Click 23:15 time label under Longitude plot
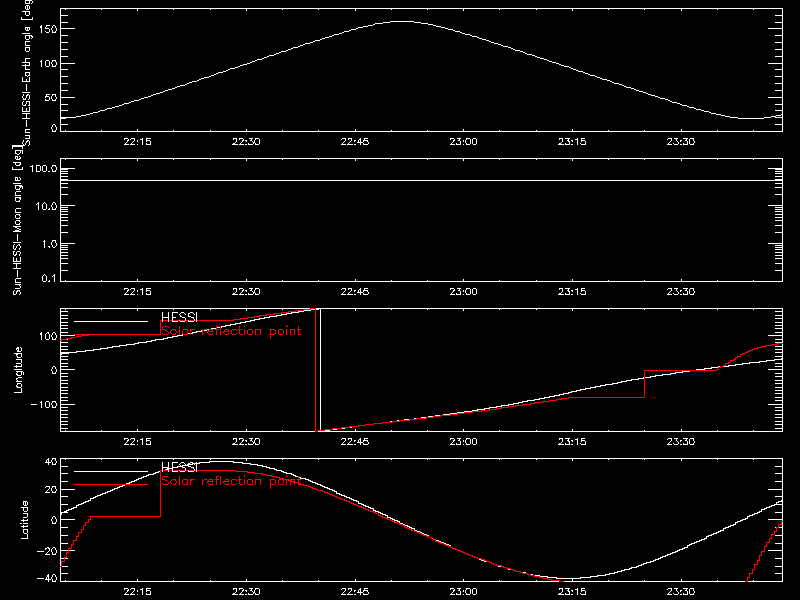 572,442
